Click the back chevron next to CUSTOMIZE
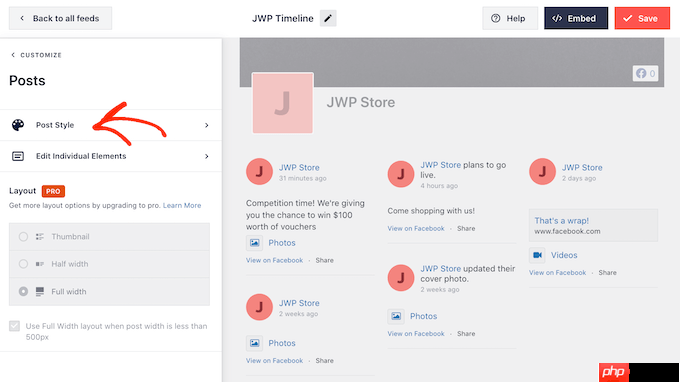The image size is (680, 382). 13,55
